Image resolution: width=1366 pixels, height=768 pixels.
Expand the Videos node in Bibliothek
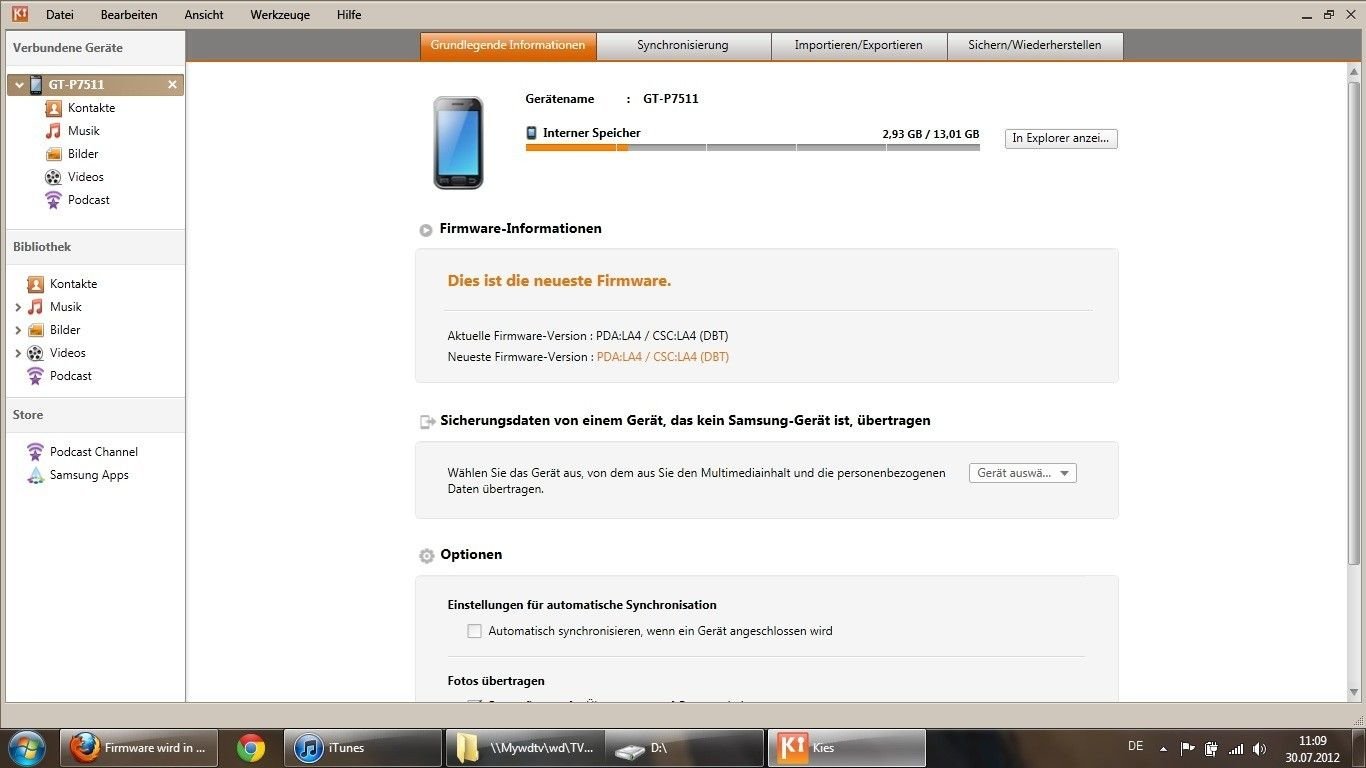pos(18,353)
